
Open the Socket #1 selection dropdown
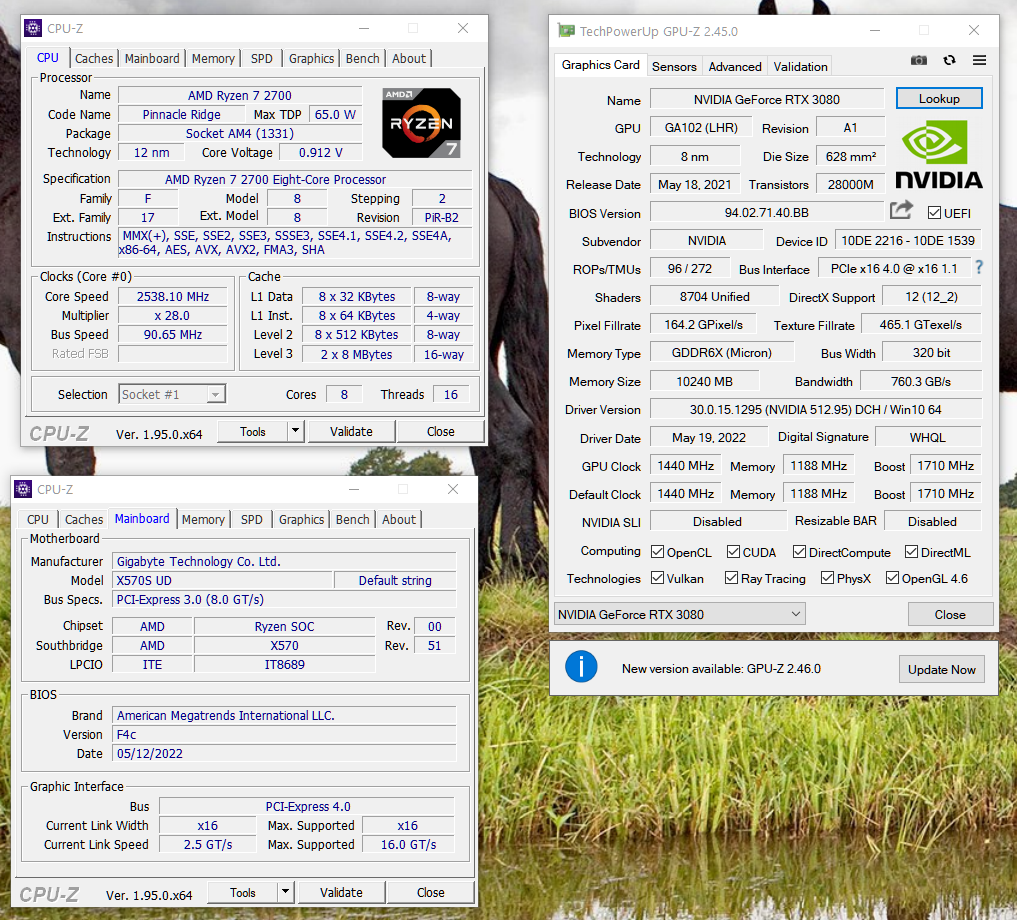pos(215,394)
